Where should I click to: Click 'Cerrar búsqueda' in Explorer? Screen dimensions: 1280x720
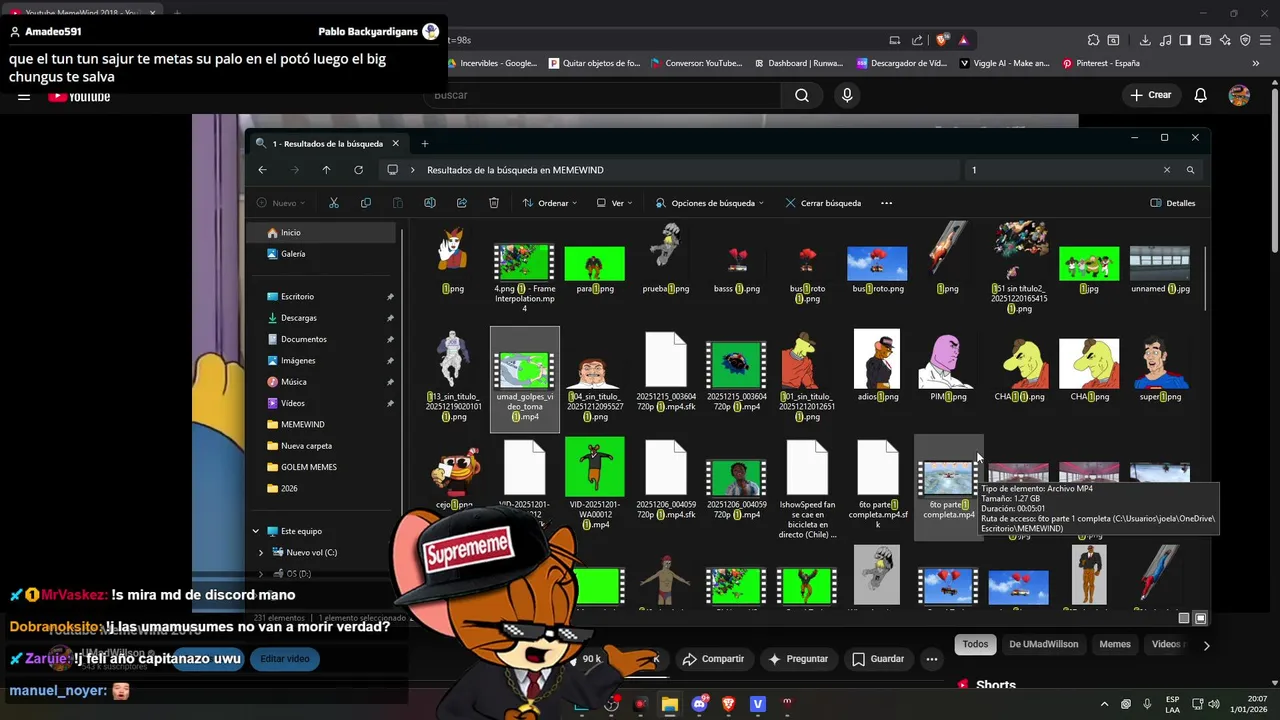(x=823, y=203)
